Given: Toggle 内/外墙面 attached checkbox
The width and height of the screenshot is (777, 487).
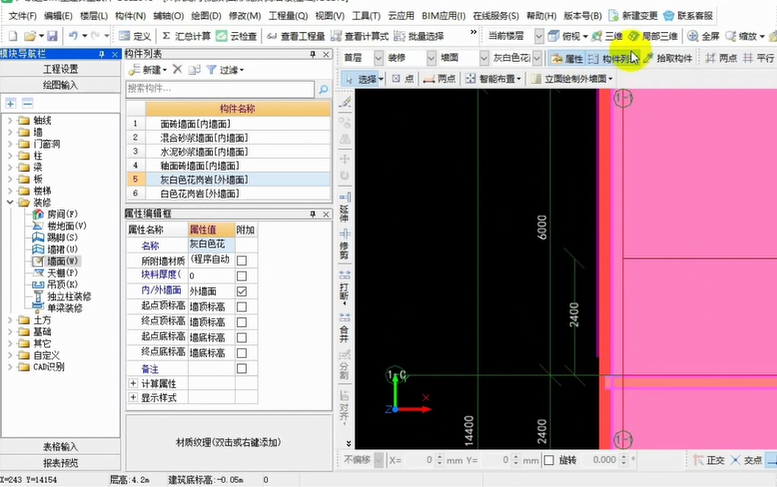Looking at the screenshot, I should (241, 291).
